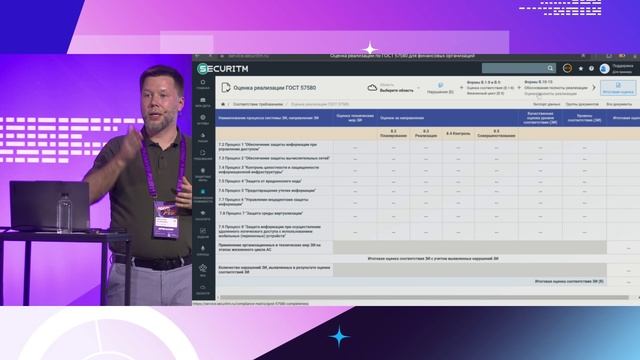Open Соответствие требованиям breadcrumb link
This screenshot has width=640, height=360.
(258, 104)
